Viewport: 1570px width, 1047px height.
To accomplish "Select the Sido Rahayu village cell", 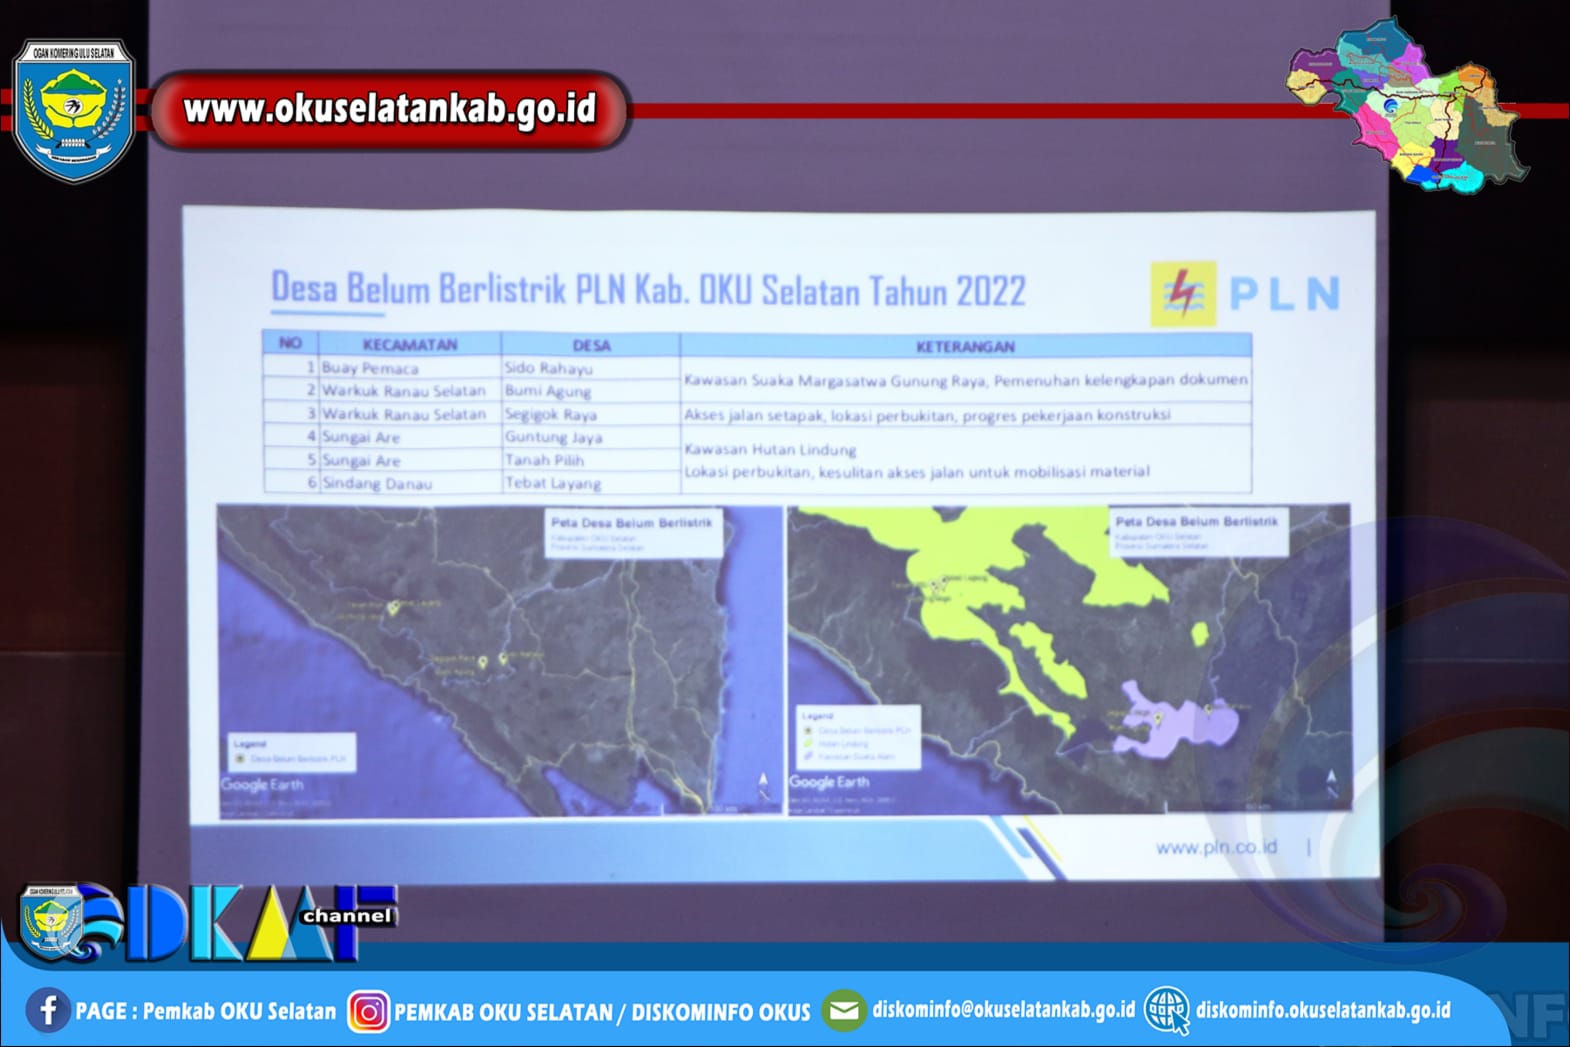I will (x=548, y=368).
